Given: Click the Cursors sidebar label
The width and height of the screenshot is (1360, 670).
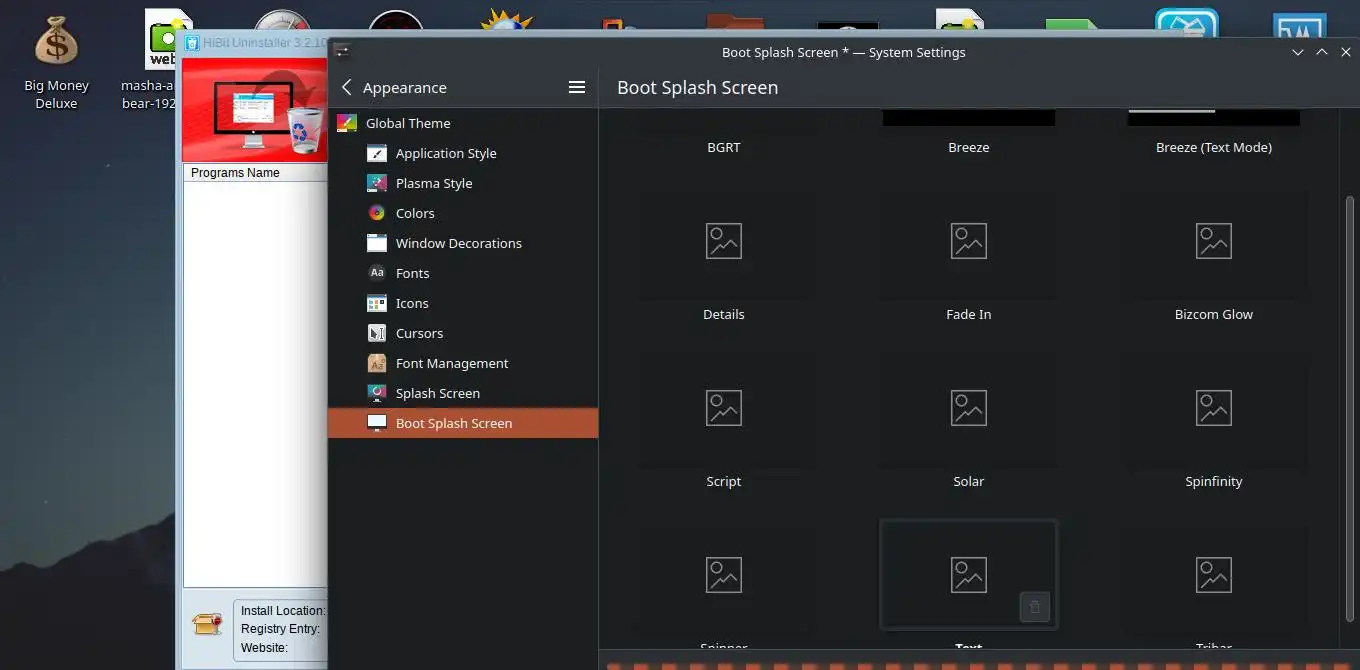Looking at the screenshot, I should (x=420, y=333).
